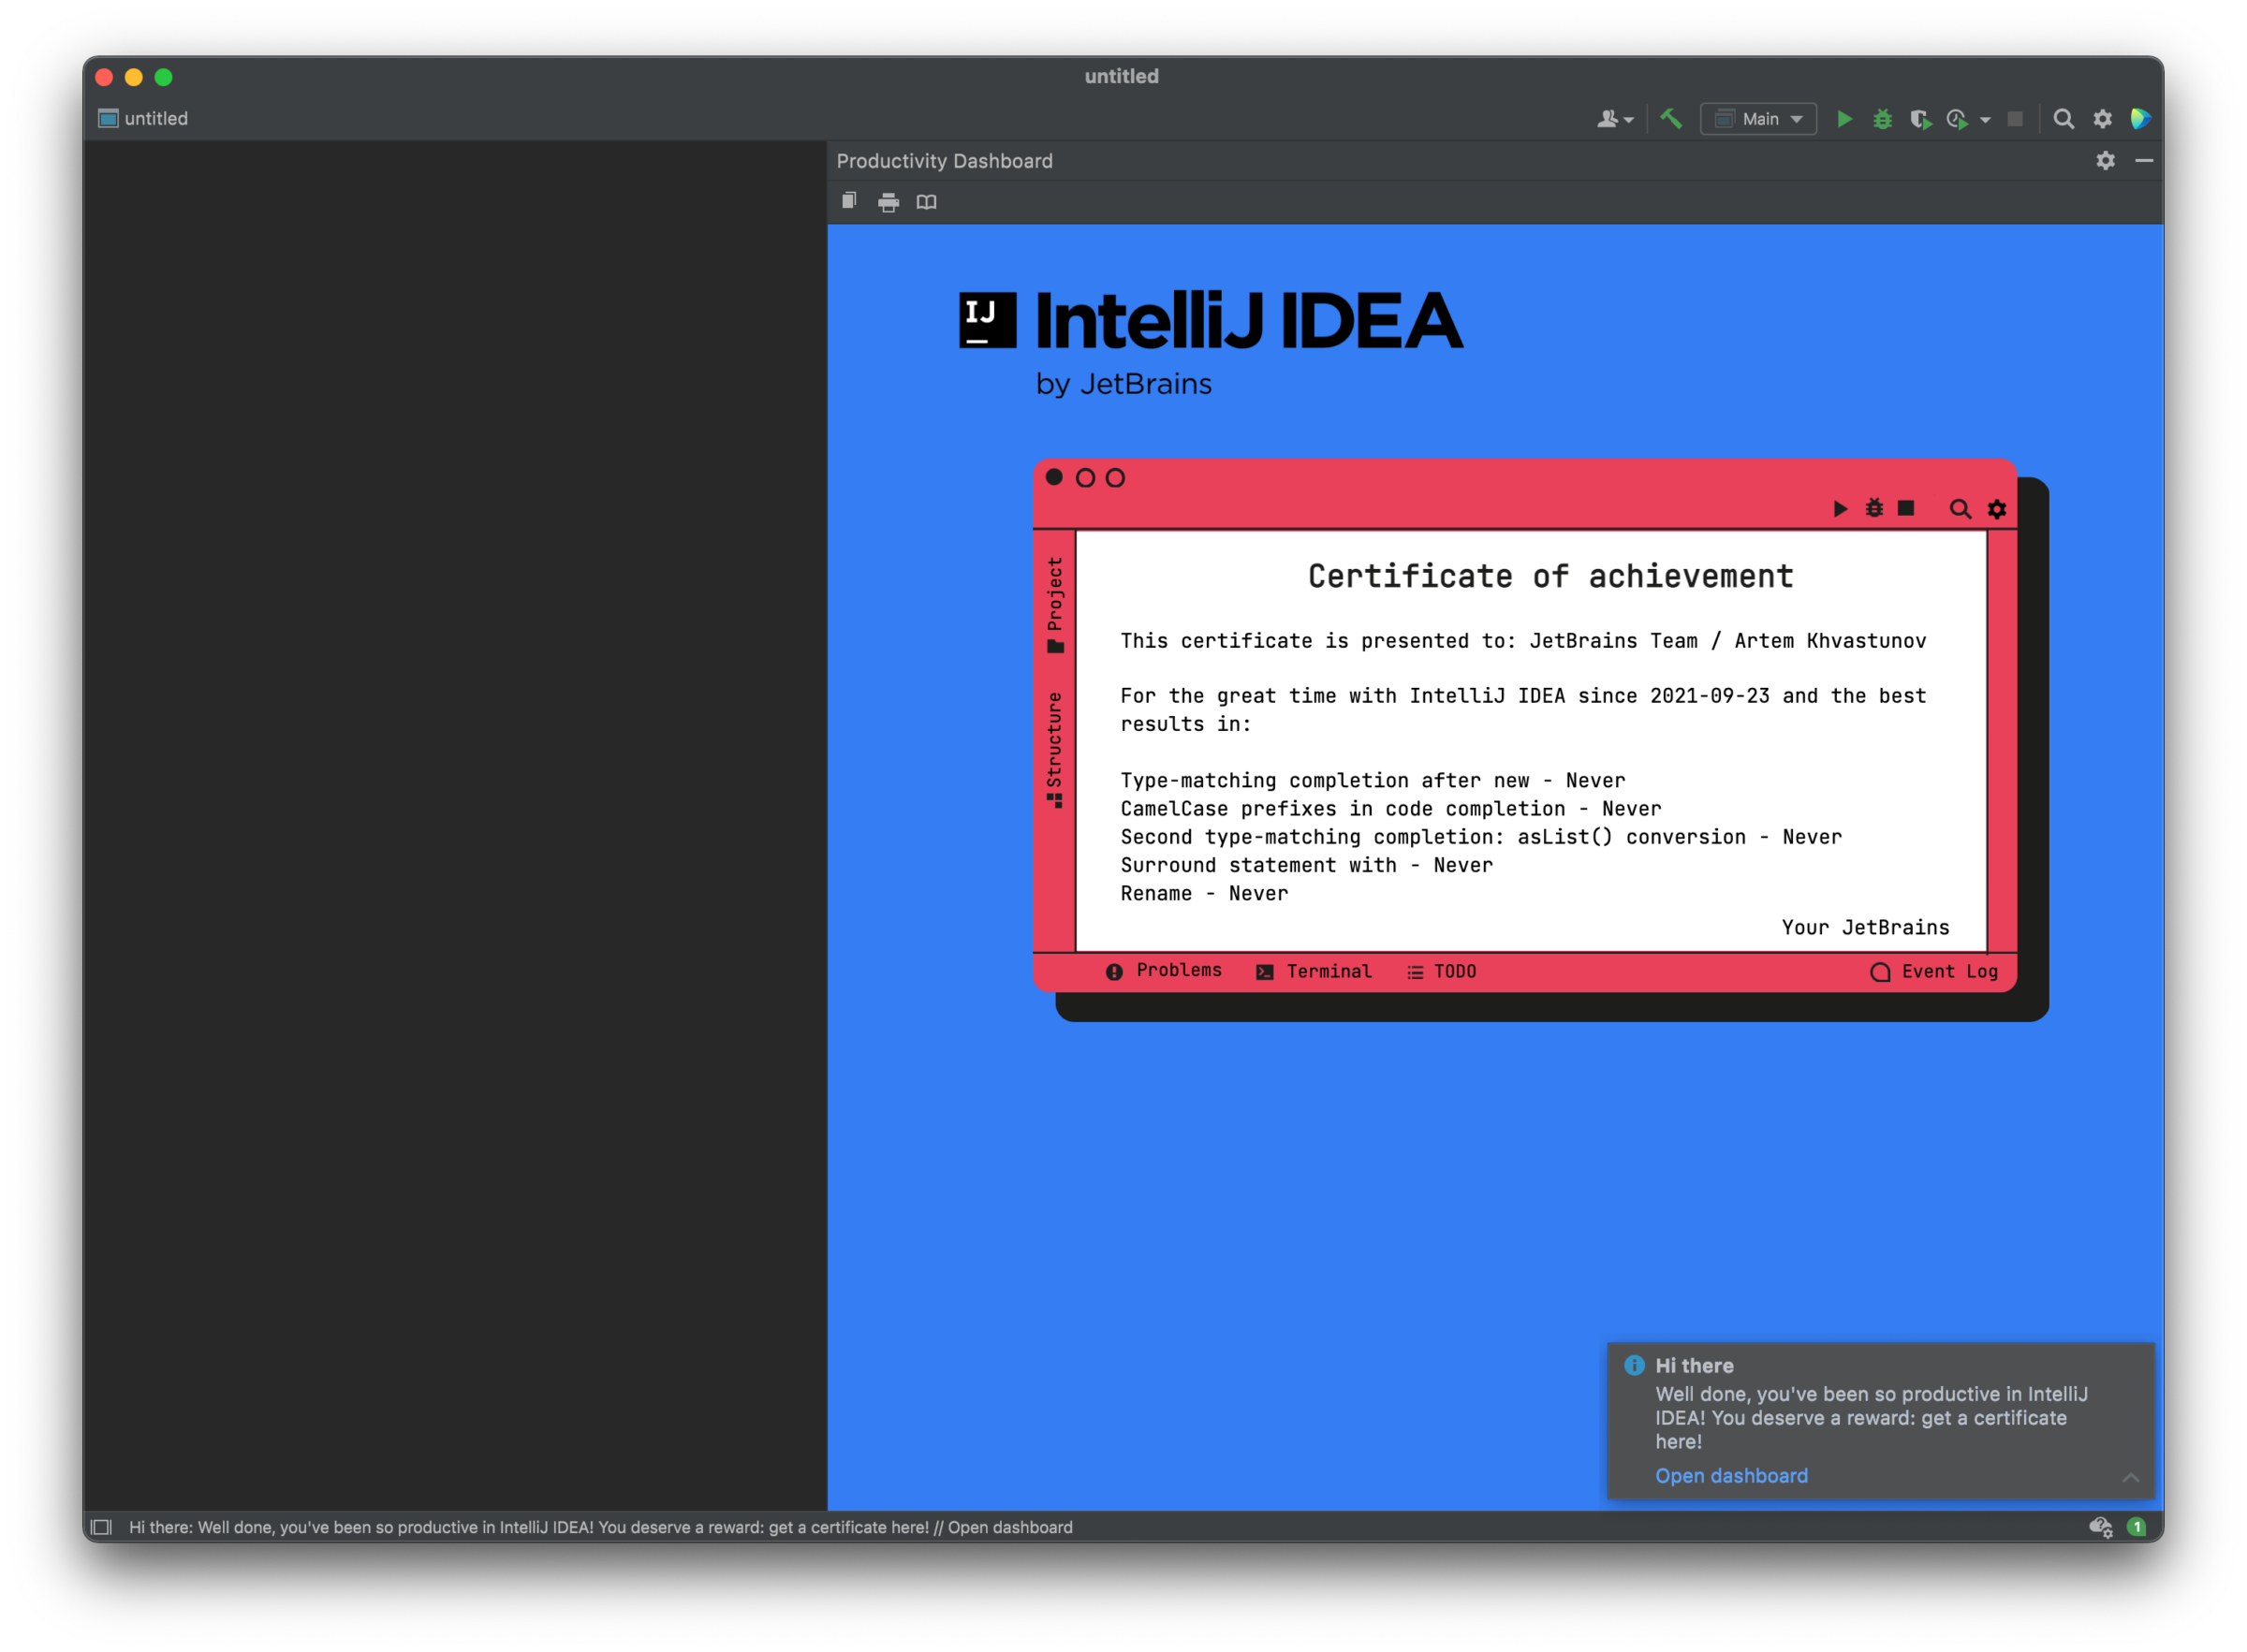
Task: Click the IntelliJ IDEA logo
Action: (x=1211, y=320)
